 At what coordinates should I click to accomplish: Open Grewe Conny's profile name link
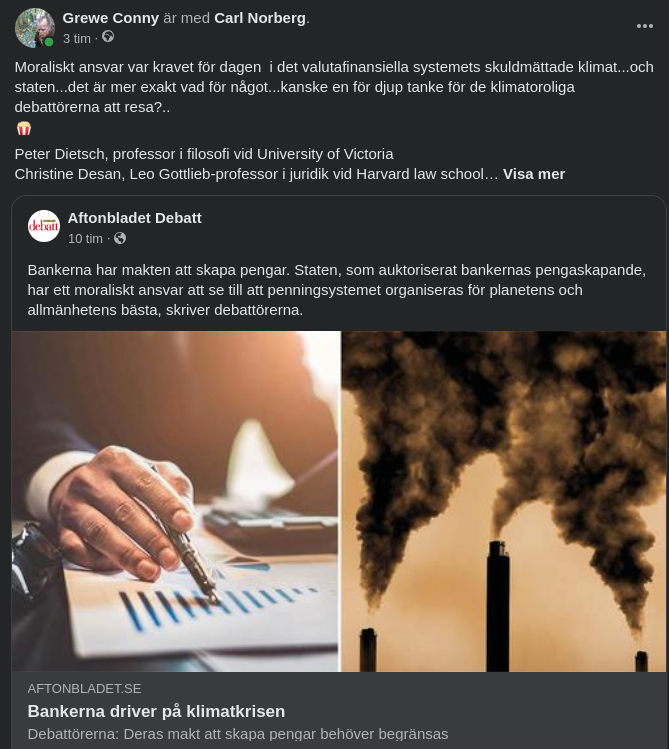[110, 18]
